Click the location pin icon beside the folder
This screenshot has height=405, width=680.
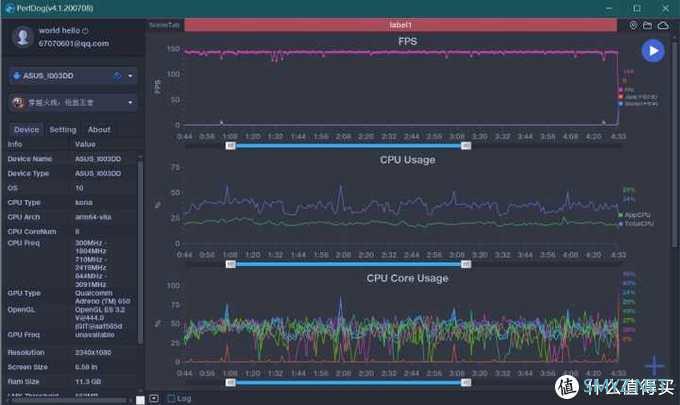(634, 26)
